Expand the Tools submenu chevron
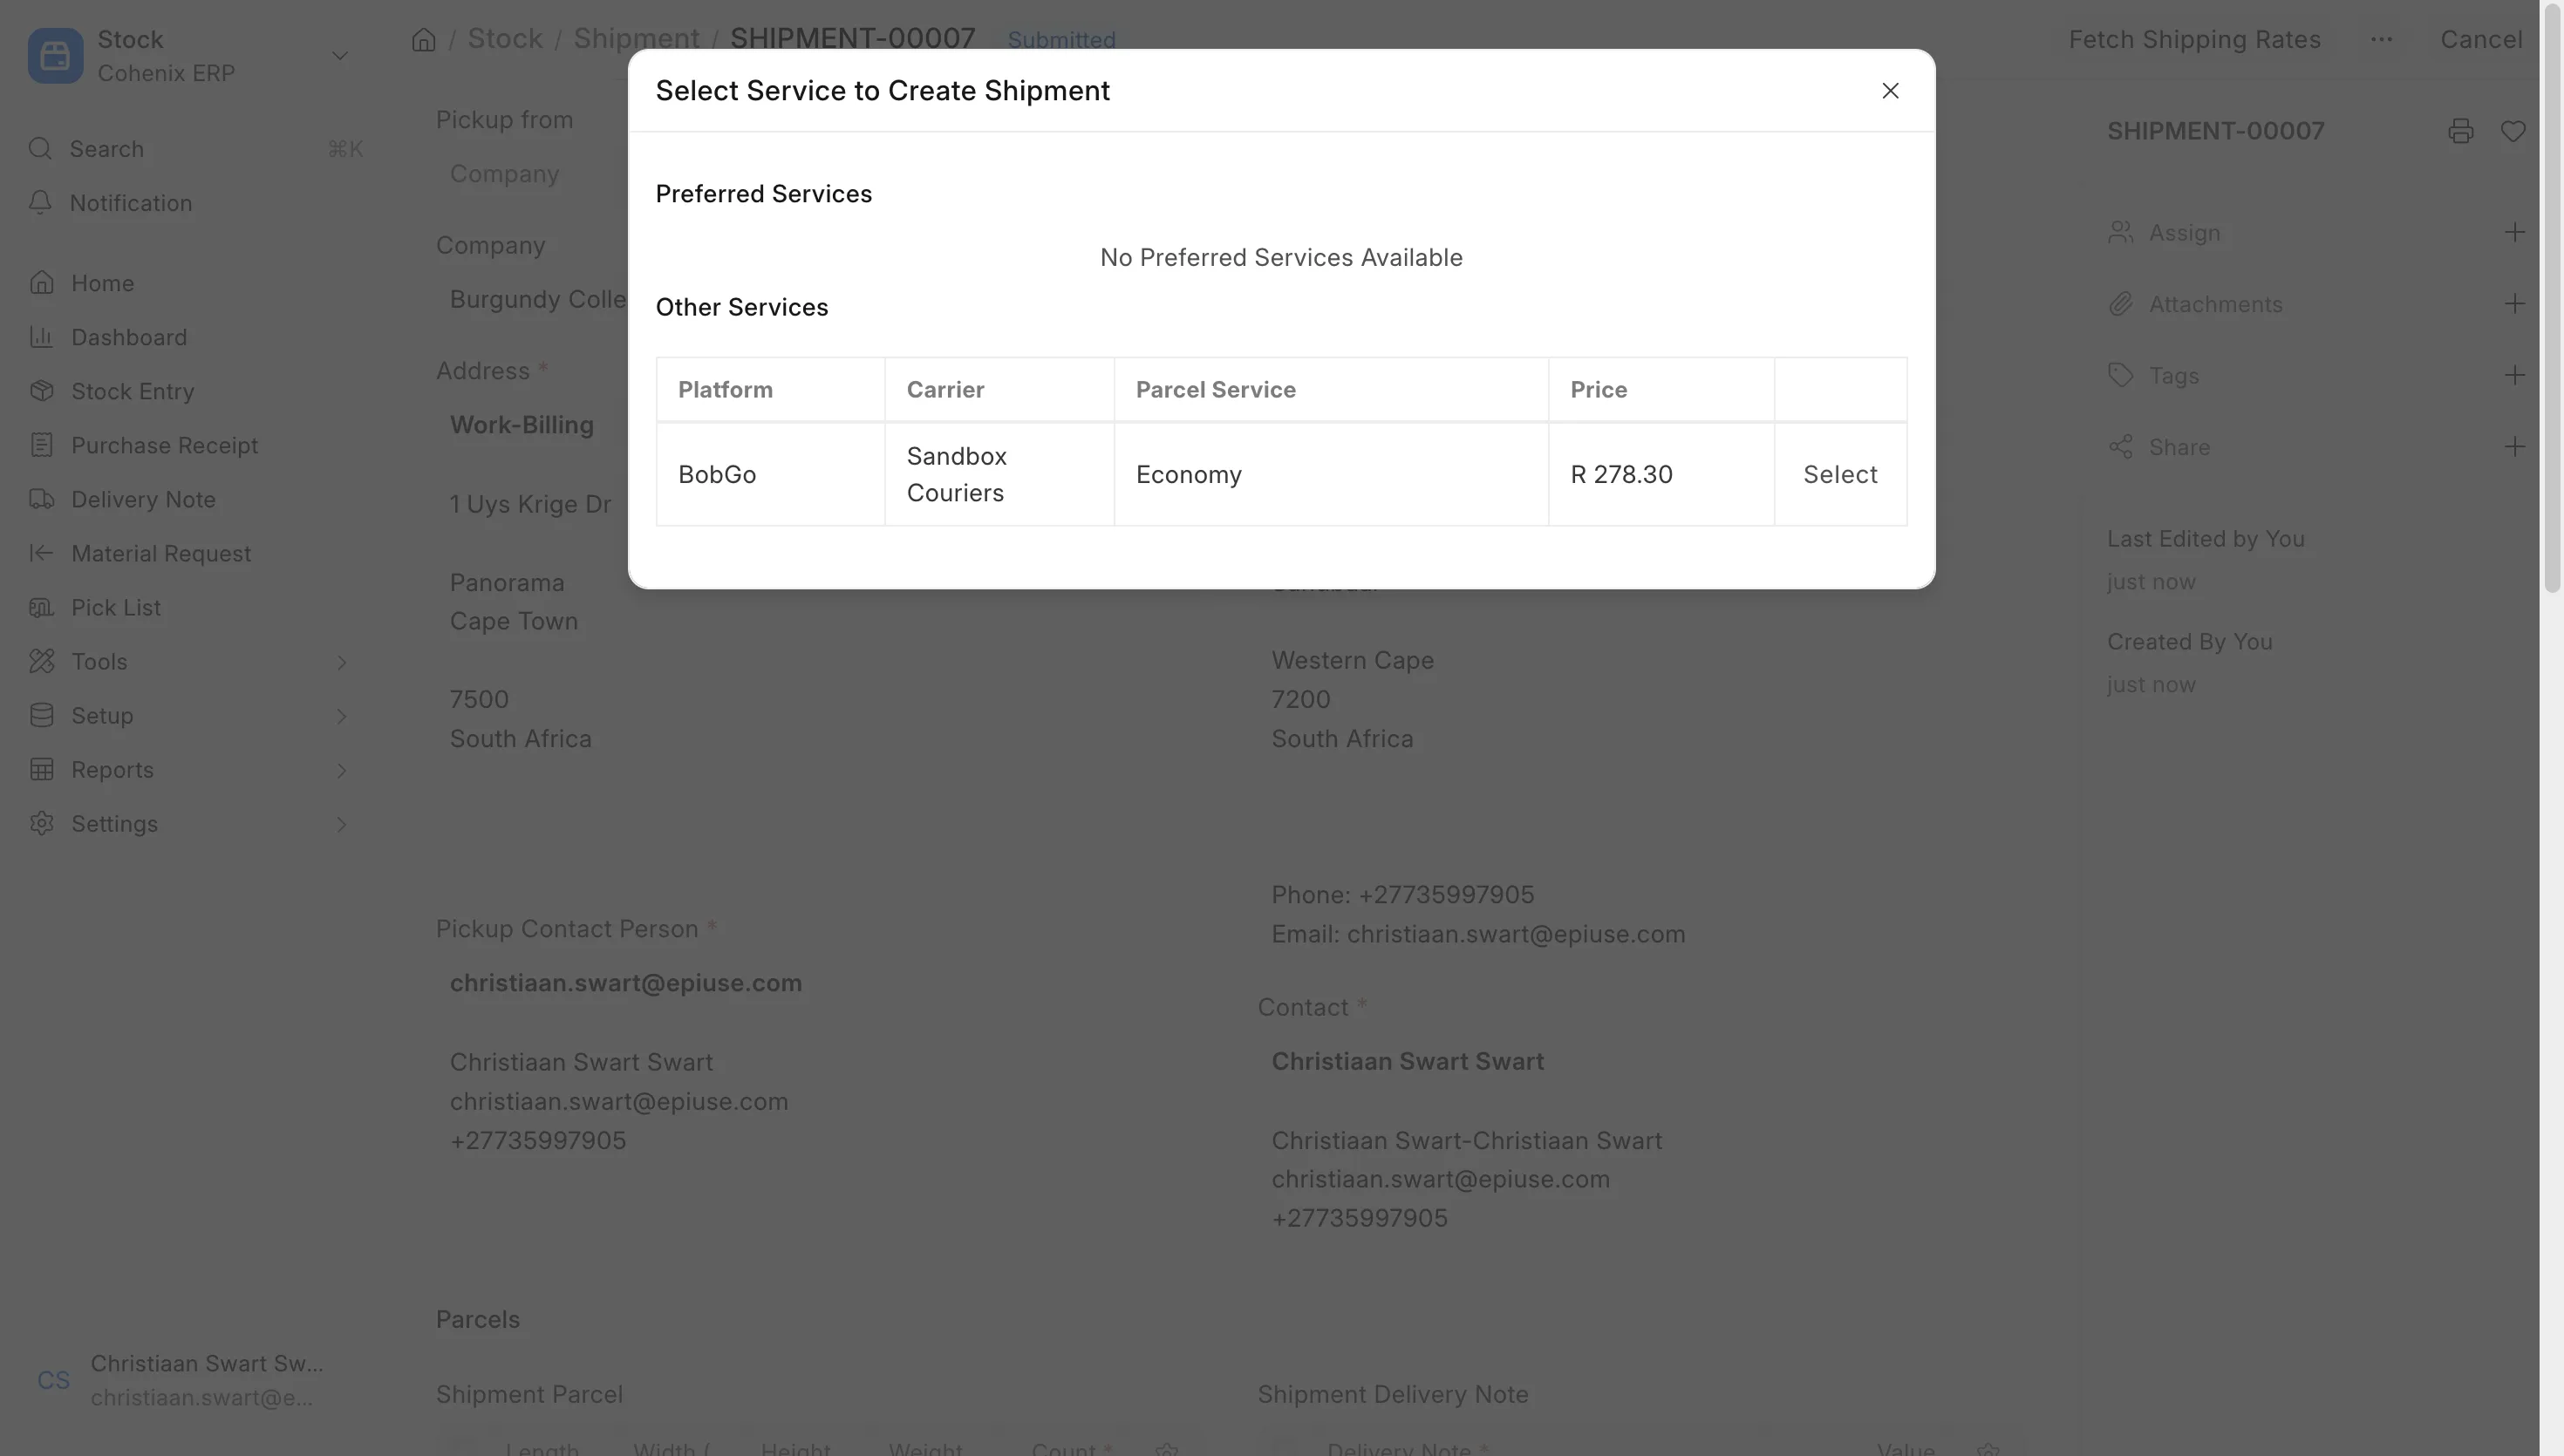2564x1456 pixels. pos(341,662)
